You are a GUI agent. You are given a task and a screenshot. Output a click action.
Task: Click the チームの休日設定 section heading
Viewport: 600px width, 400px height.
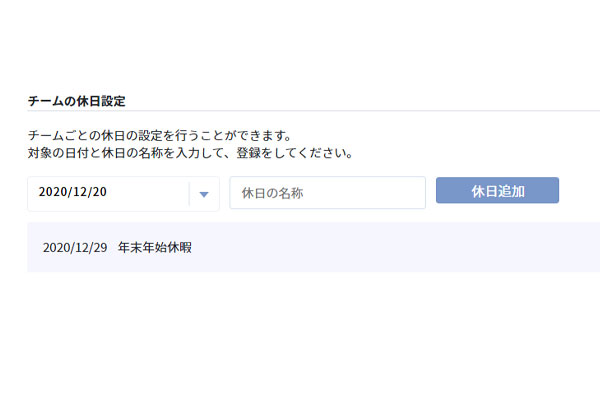click(x=76, y=101)
